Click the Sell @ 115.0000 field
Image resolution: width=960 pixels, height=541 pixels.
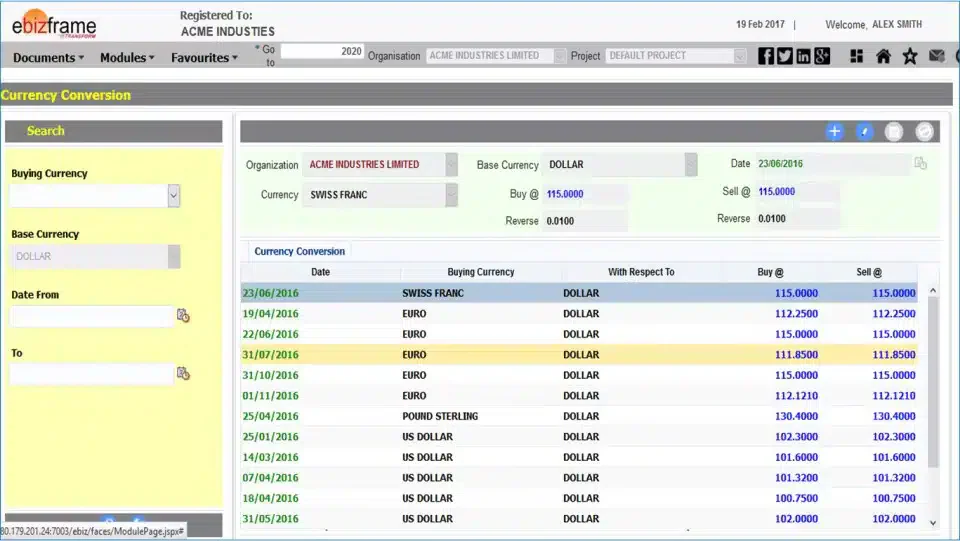coord(797,192)
